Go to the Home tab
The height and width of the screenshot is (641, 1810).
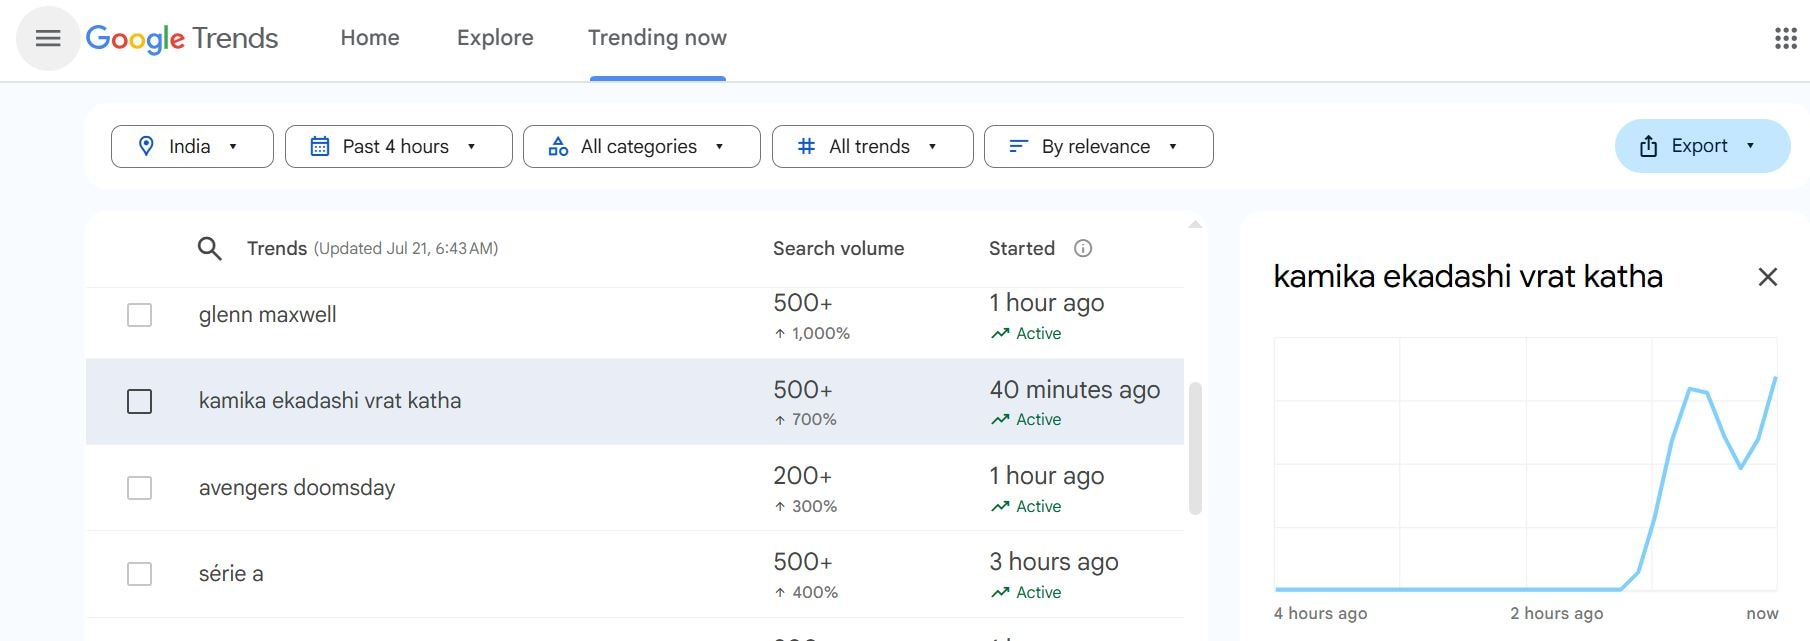(x=370, y=38)
